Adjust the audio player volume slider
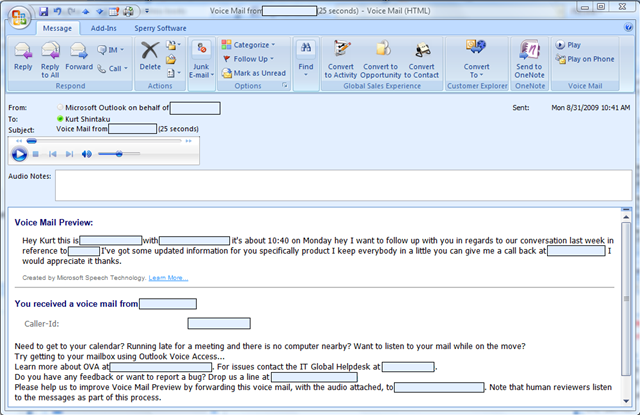The image size is (640, 415). coord(119,154)
